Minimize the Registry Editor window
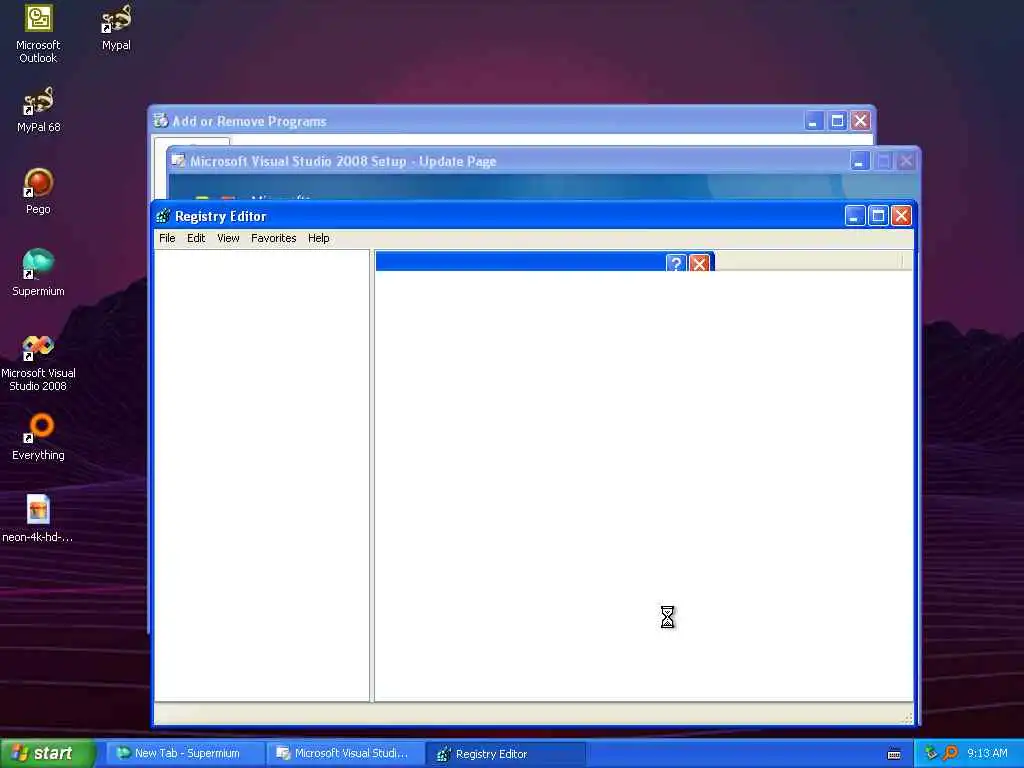The image size is (1024, 768). (x=855, y=216)
